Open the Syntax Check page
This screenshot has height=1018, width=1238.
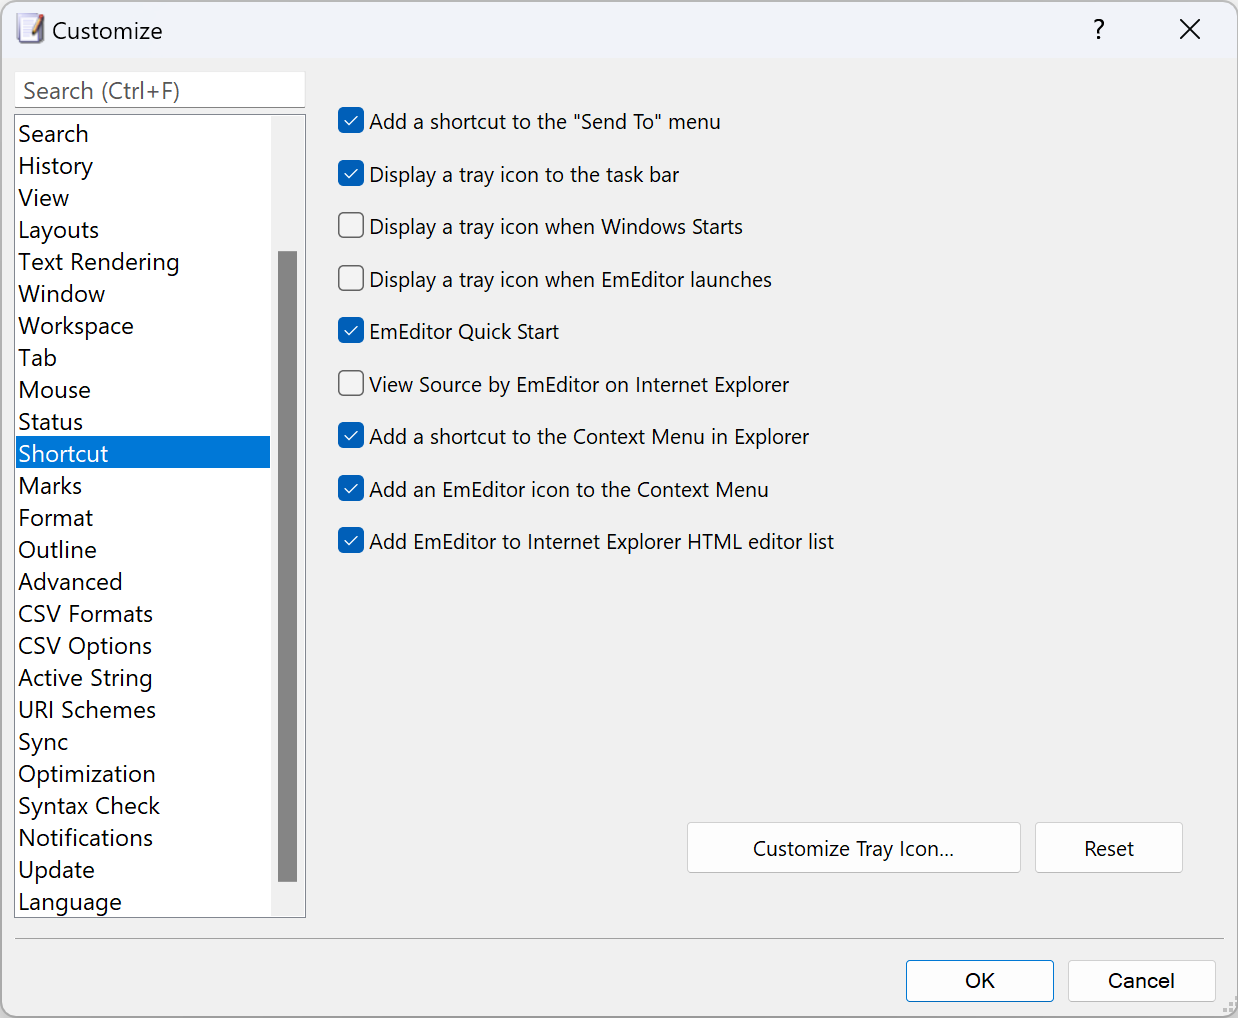point(143,805)
